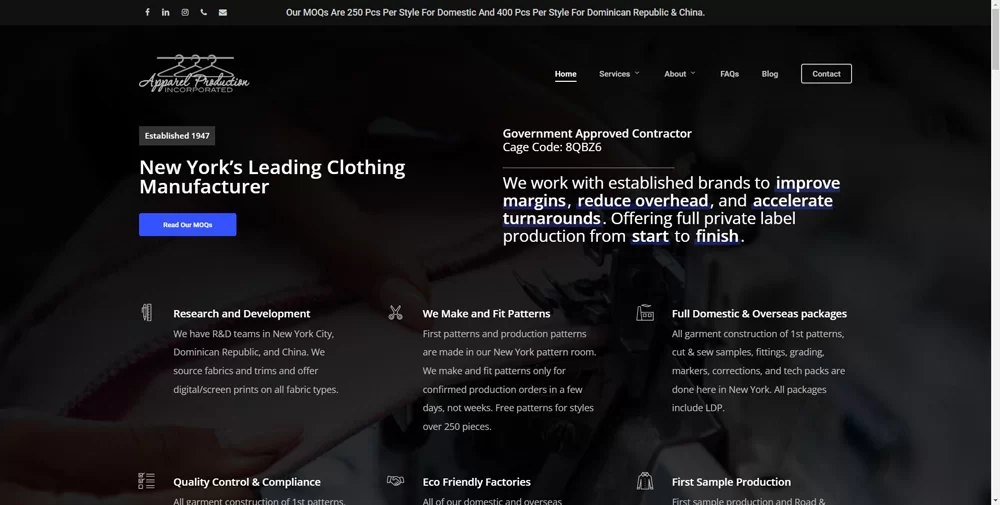Click the factory icon beside Overseas packages
This screenshot has width=1000, height=505.
pos(645,312)
